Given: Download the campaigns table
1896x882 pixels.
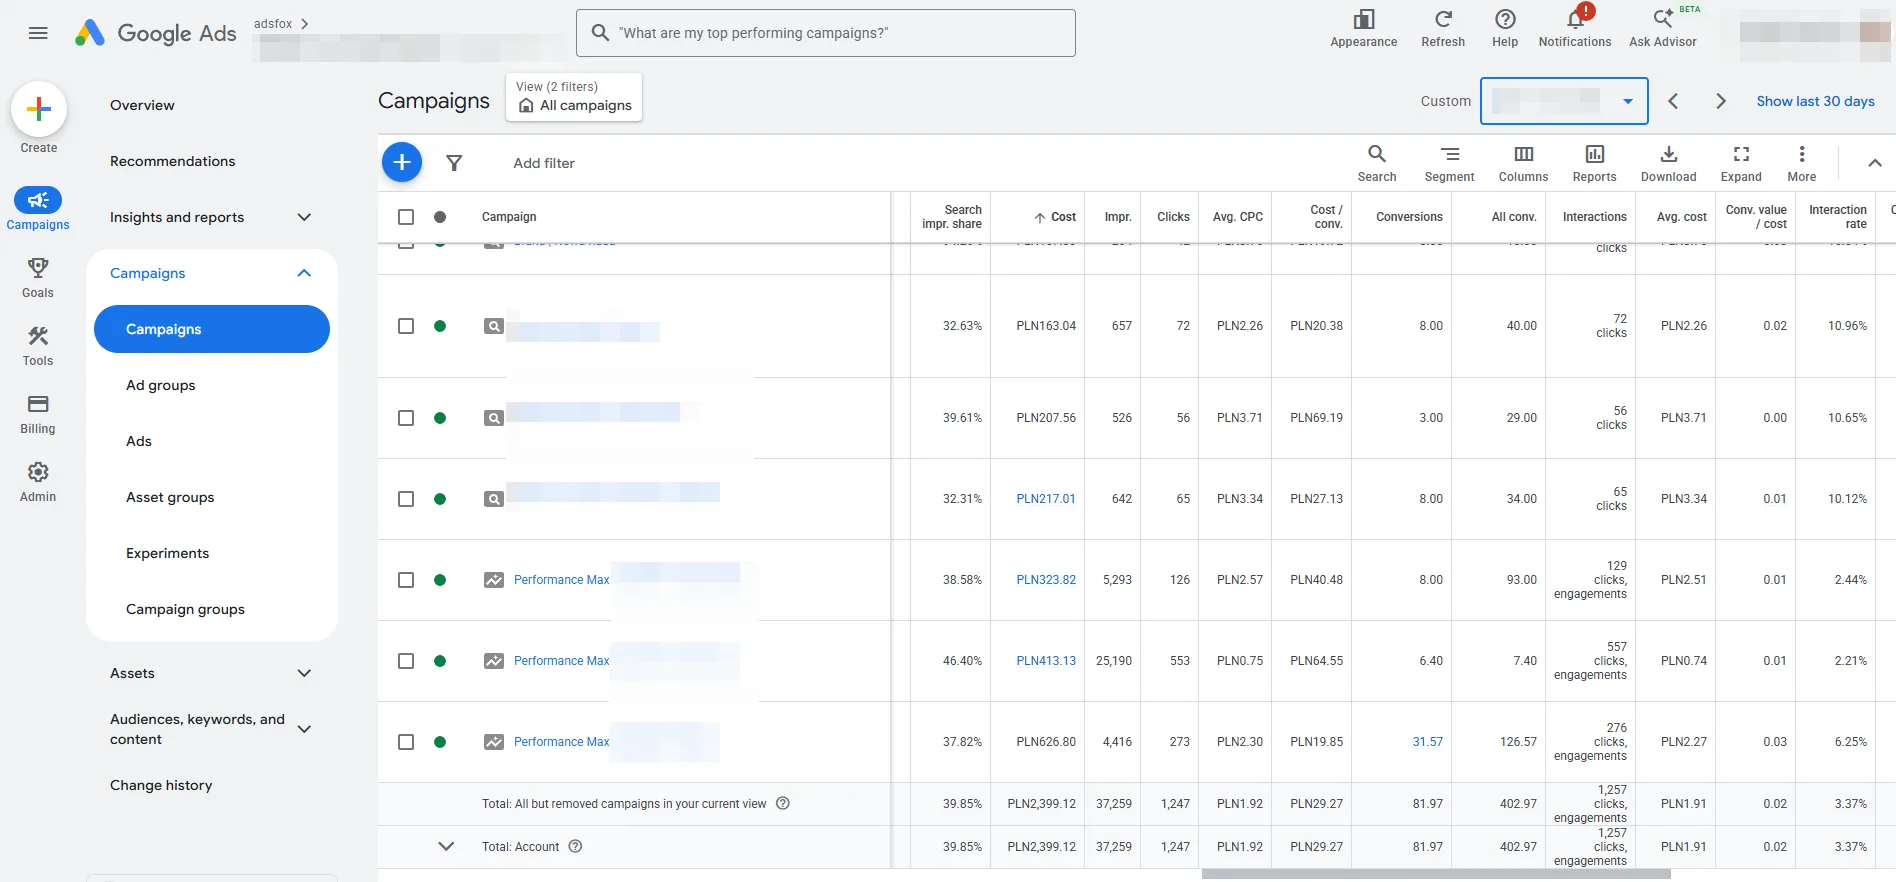Looking at the screenshot, I should click(1669, 163).
